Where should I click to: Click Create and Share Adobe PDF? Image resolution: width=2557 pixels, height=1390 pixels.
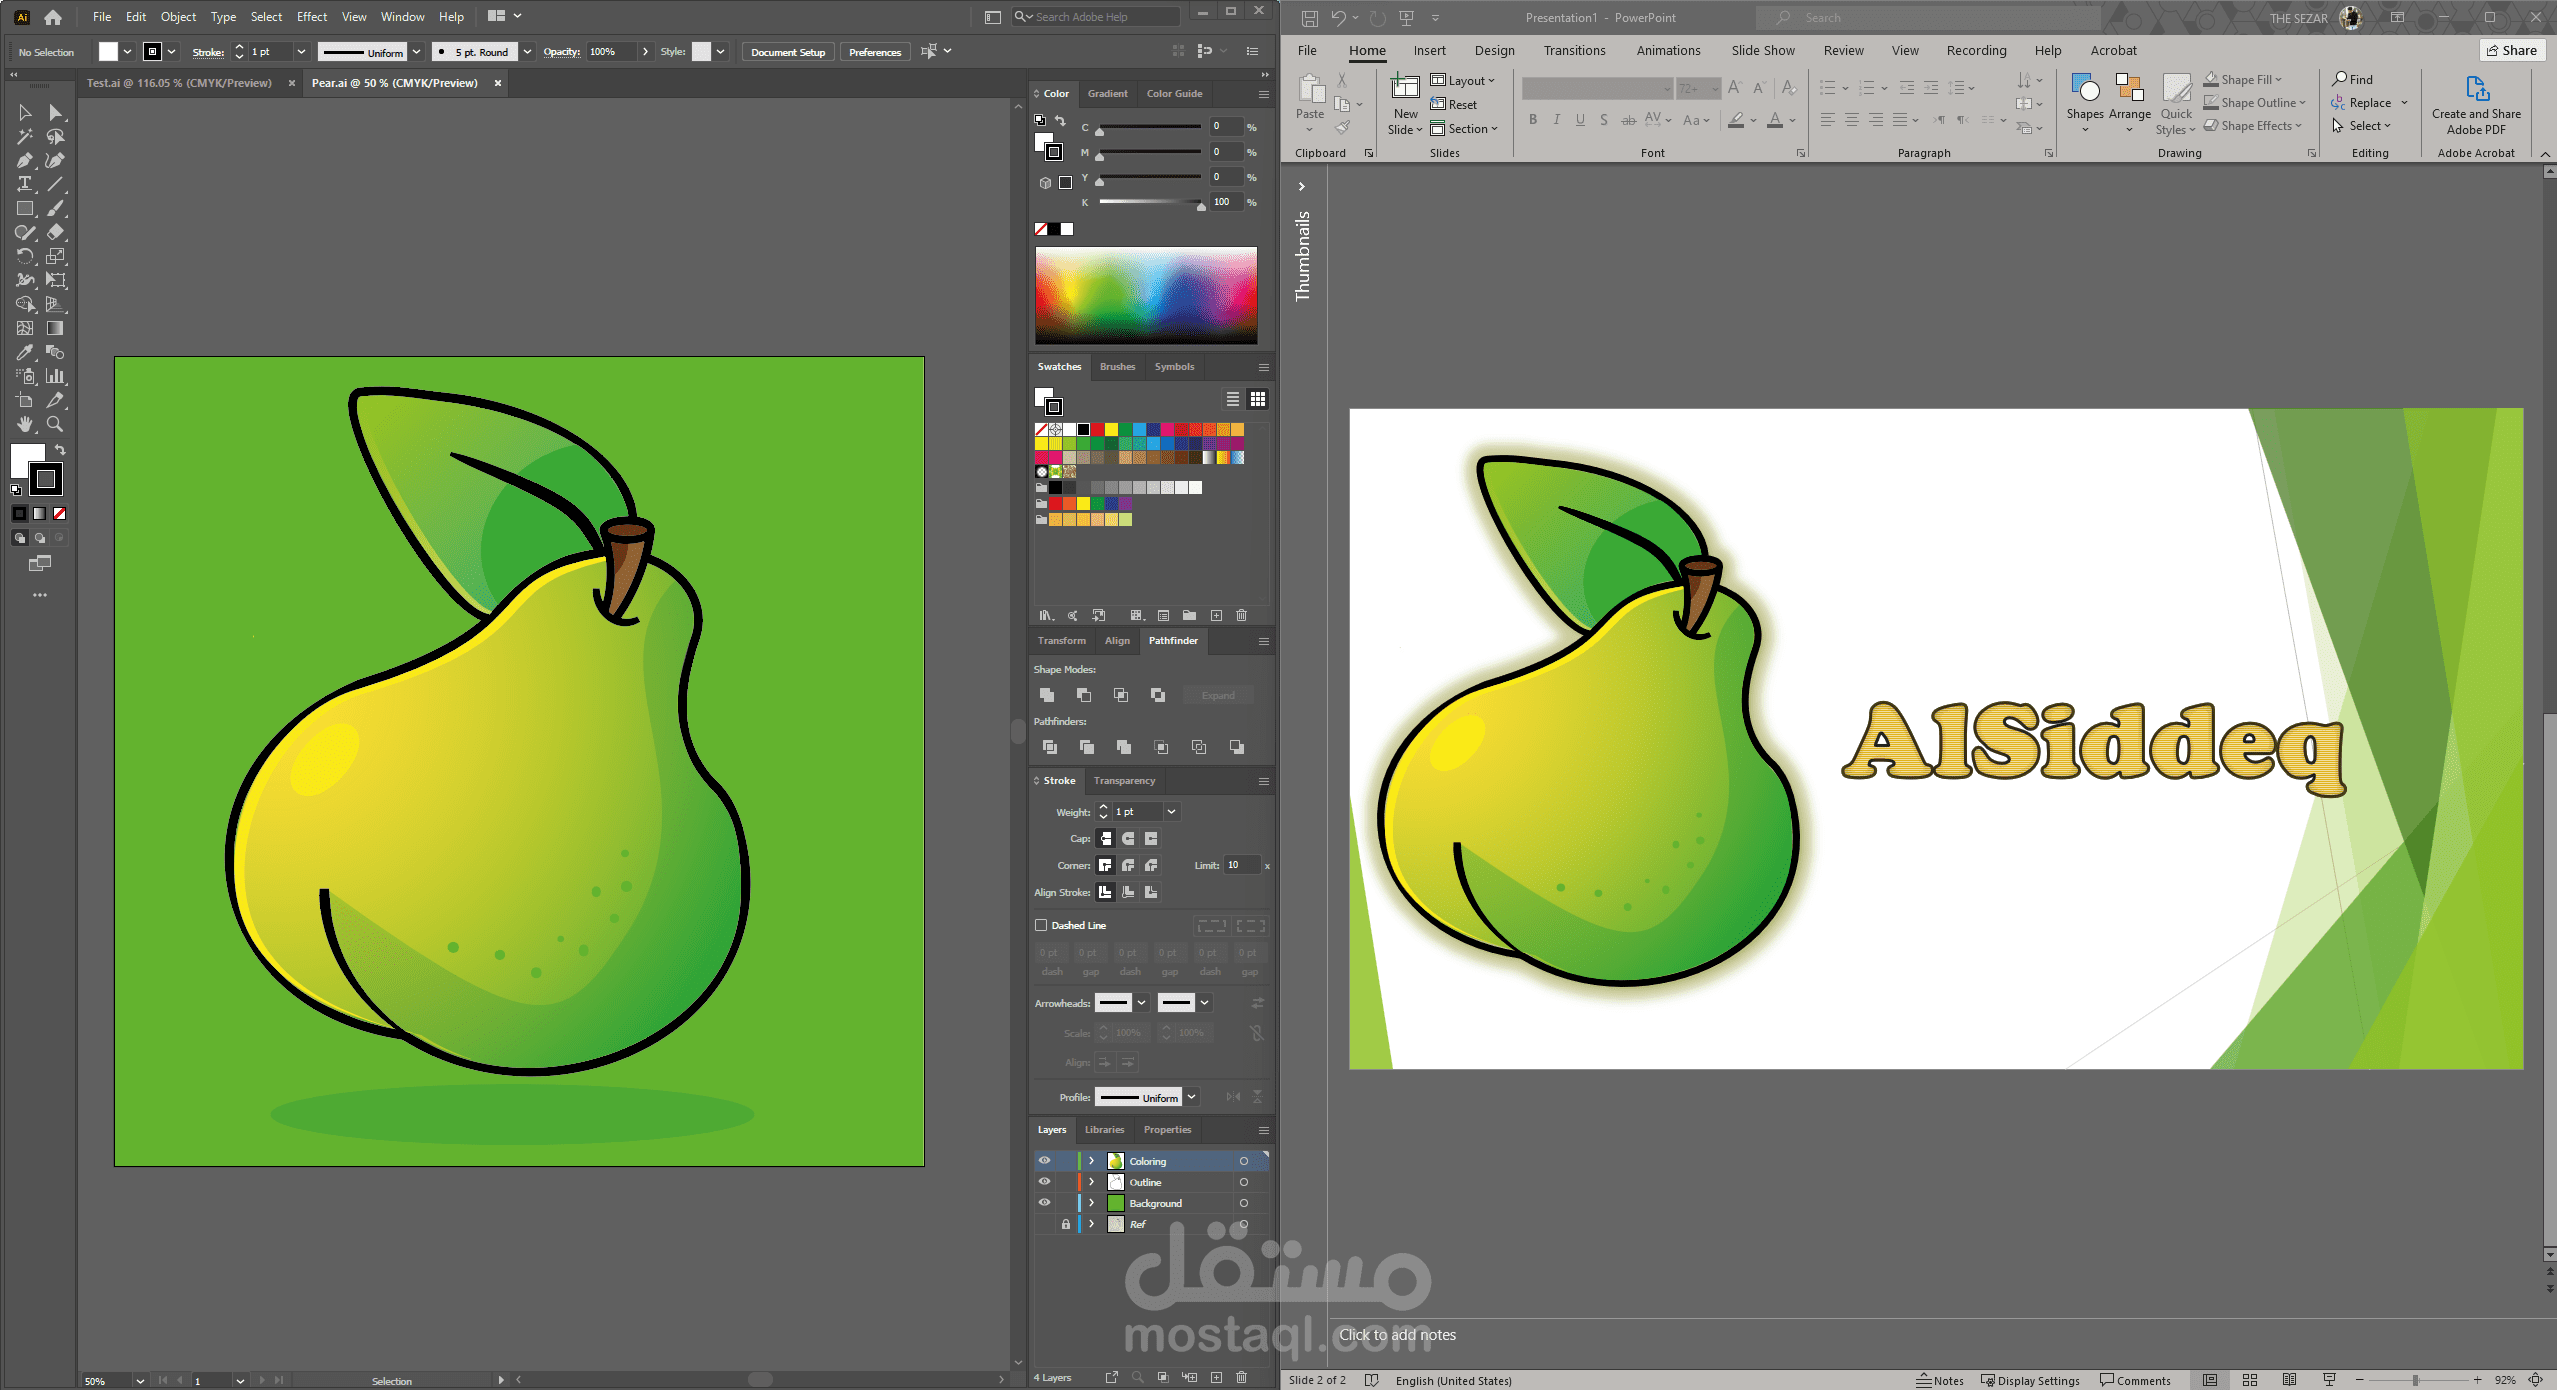[2476, 106]
